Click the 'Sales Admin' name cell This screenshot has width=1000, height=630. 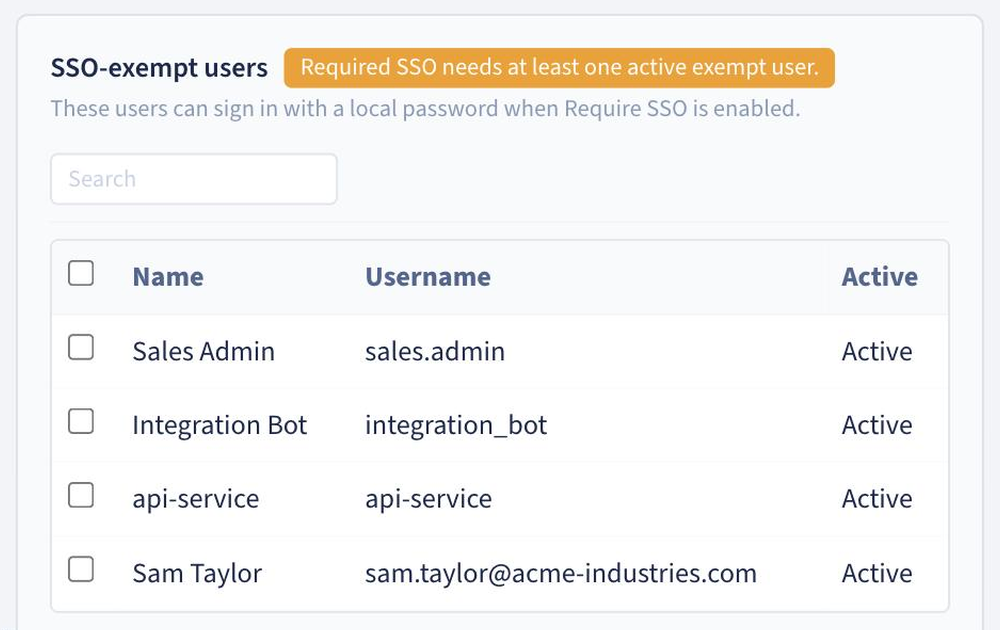203,351
